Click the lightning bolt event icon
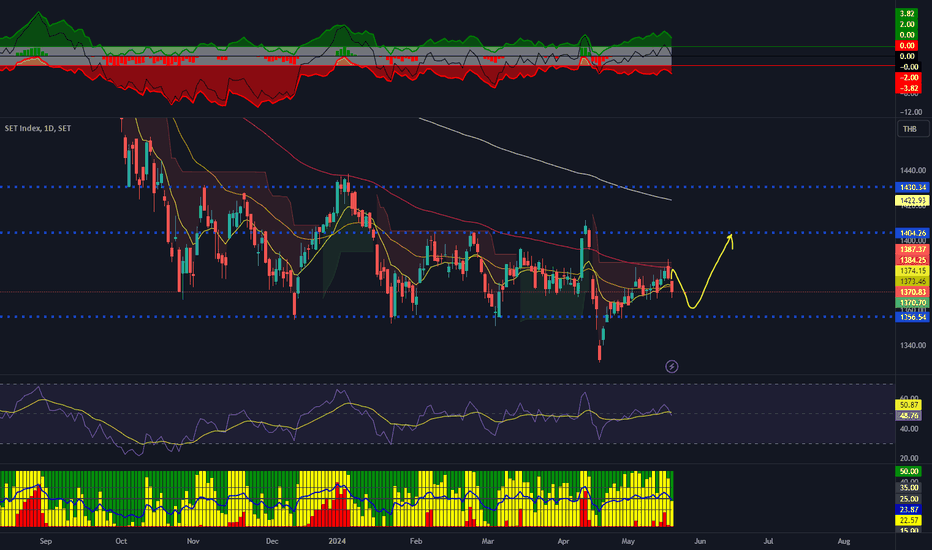Viewport: 932px width, 550px height. [672, 366]
